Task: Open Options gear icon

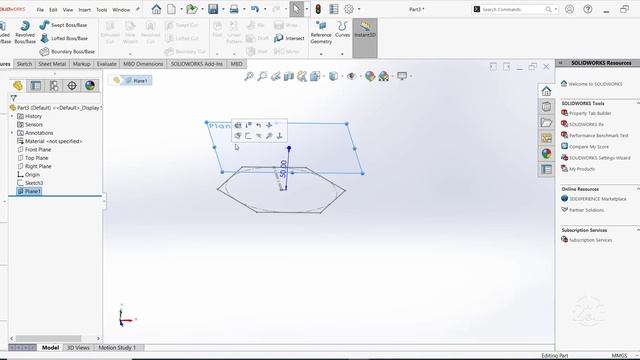Action: click(x=349, y=9)
